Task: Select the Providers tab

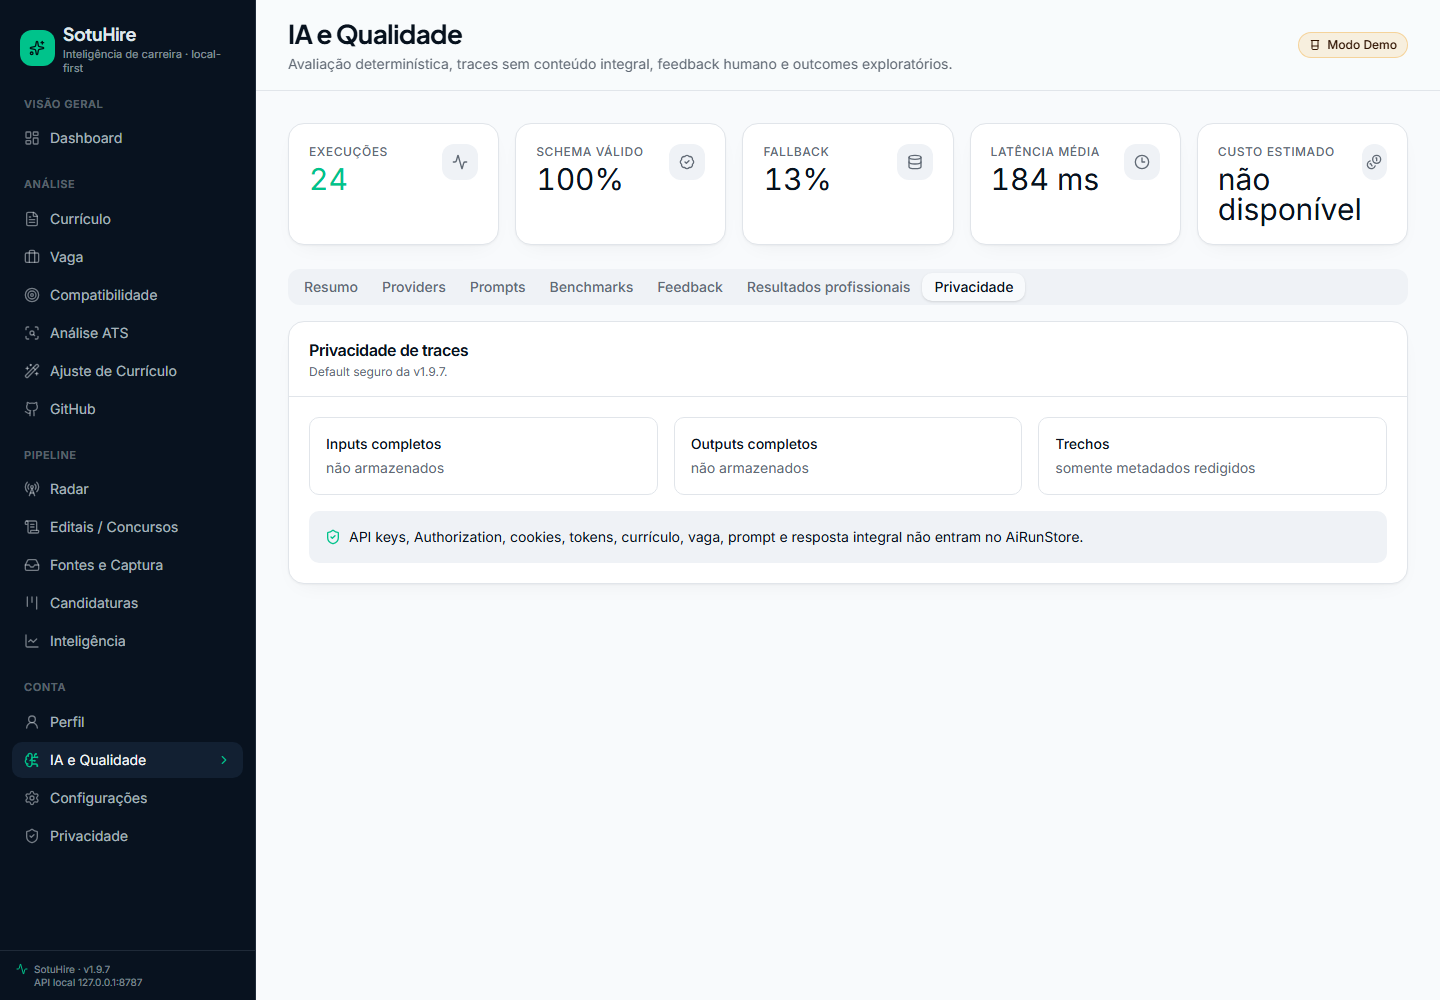Action: click(x=414, y=287)
